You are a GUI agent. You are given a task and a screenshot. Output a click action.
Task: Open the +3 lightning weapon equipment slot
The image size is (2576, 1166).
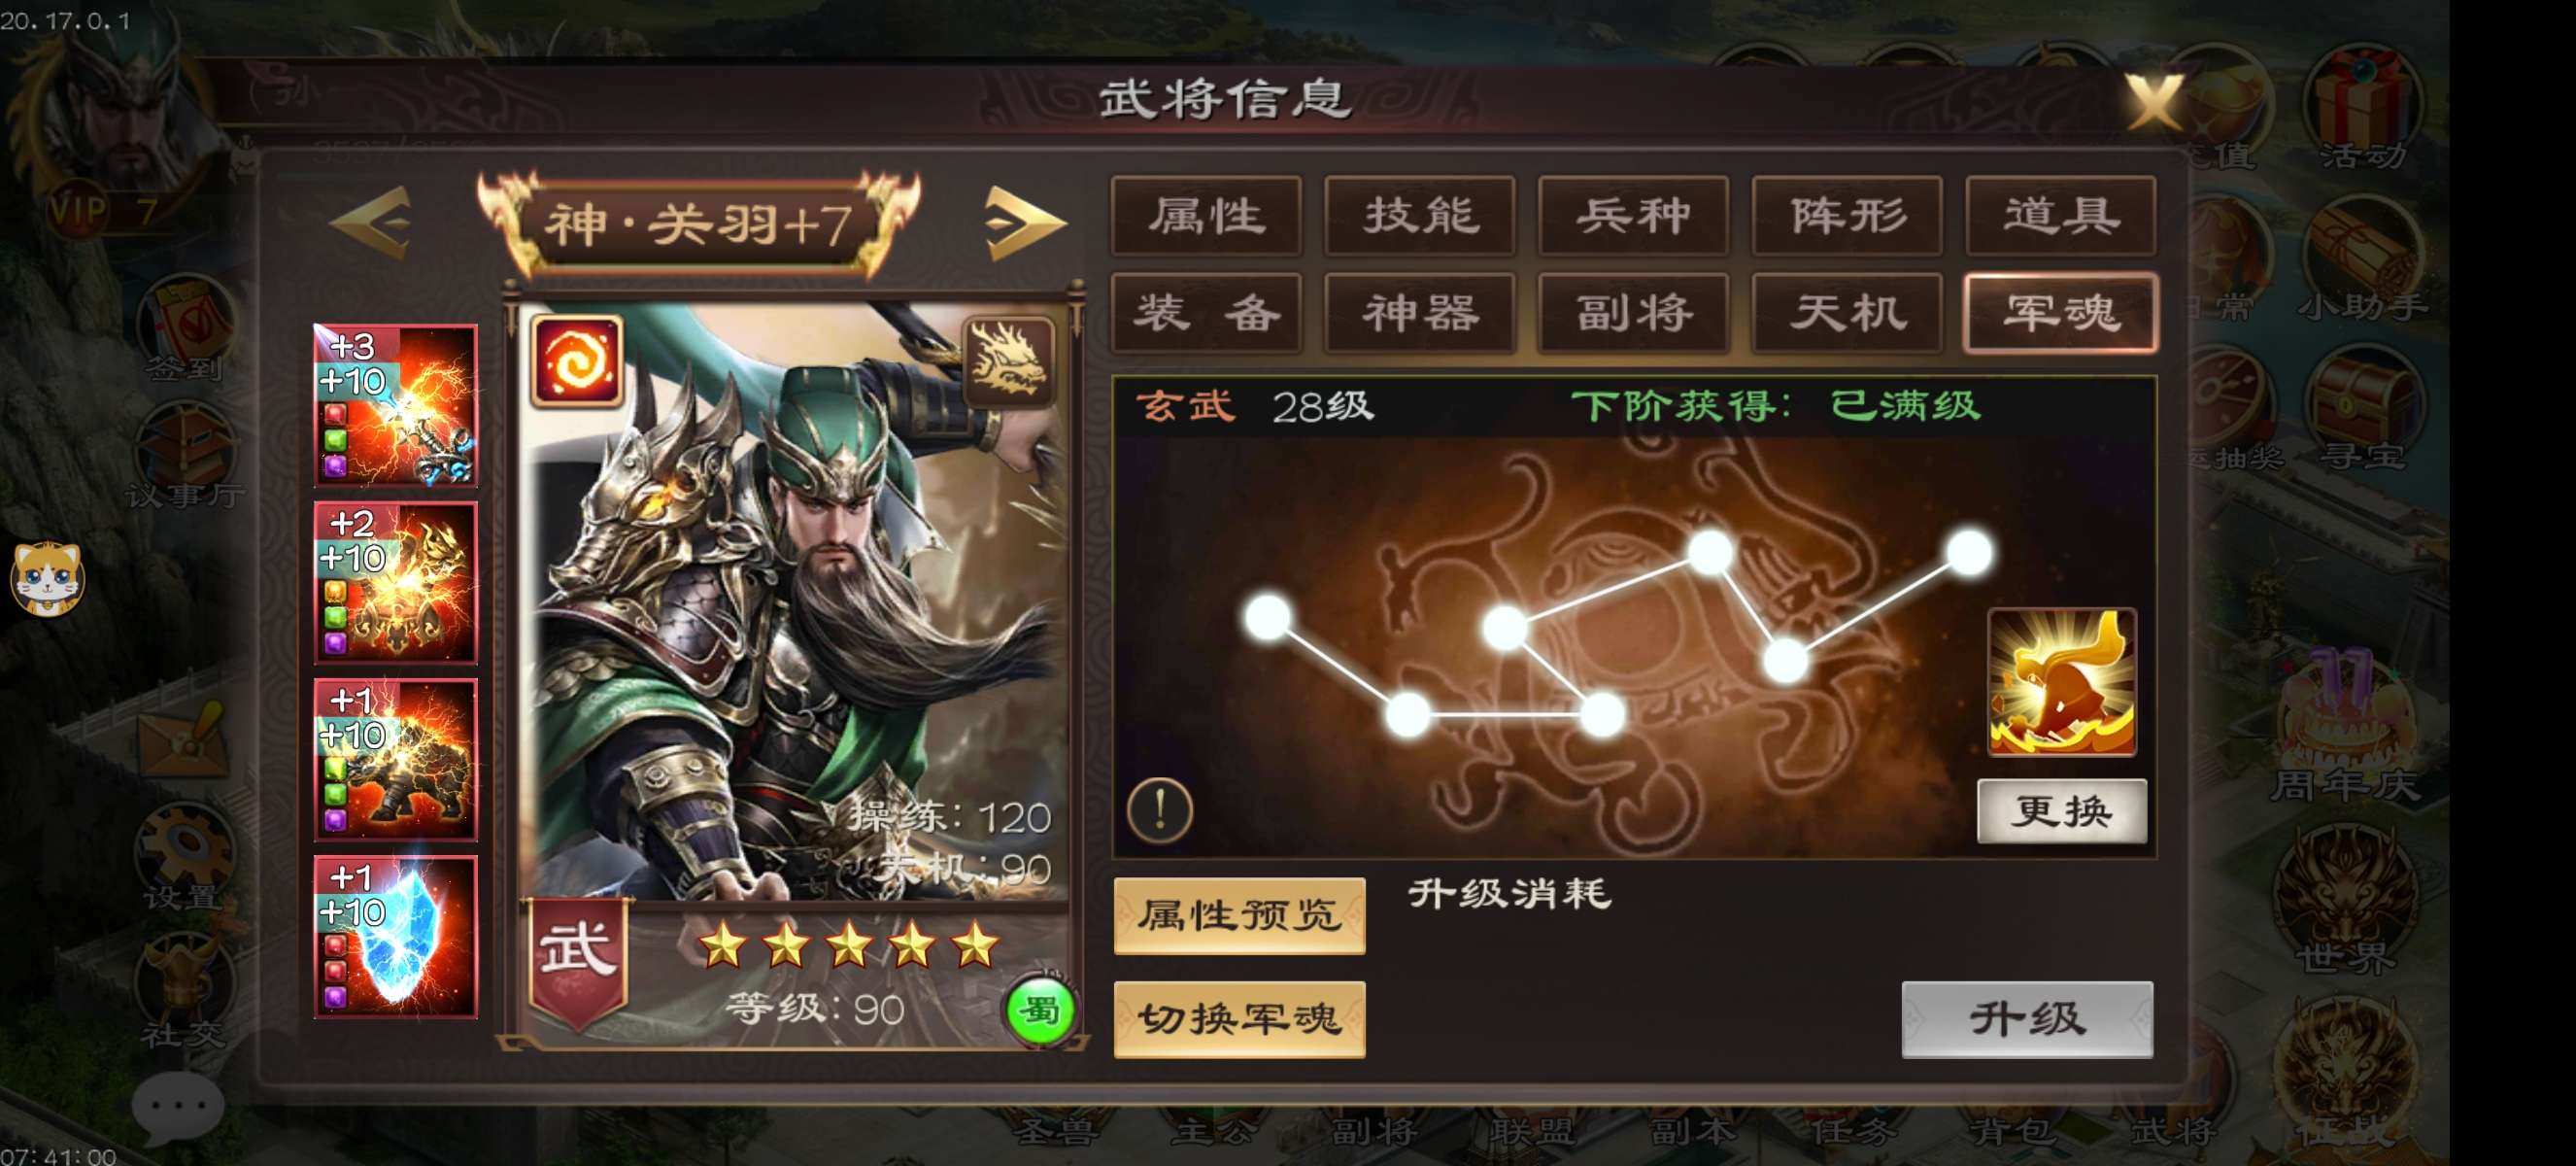[396, 406]
